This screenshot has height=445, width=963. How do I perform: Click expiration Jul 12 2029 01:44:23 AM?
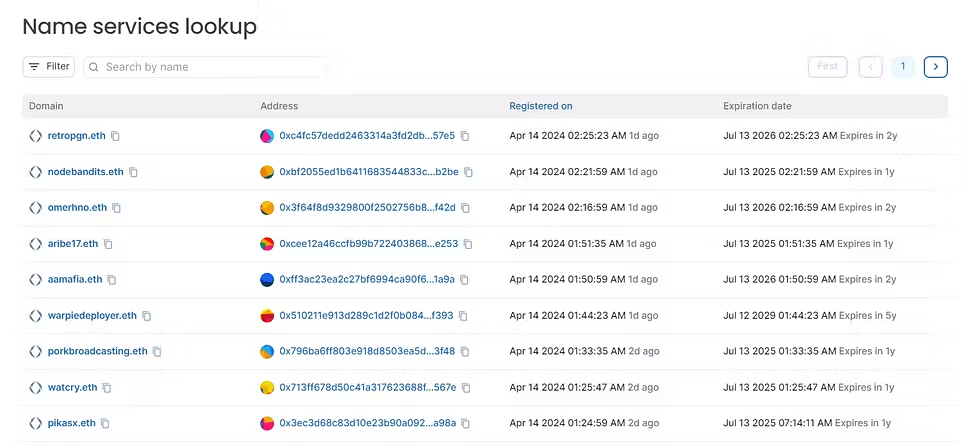pyautogui.click(x=779, y=316)
